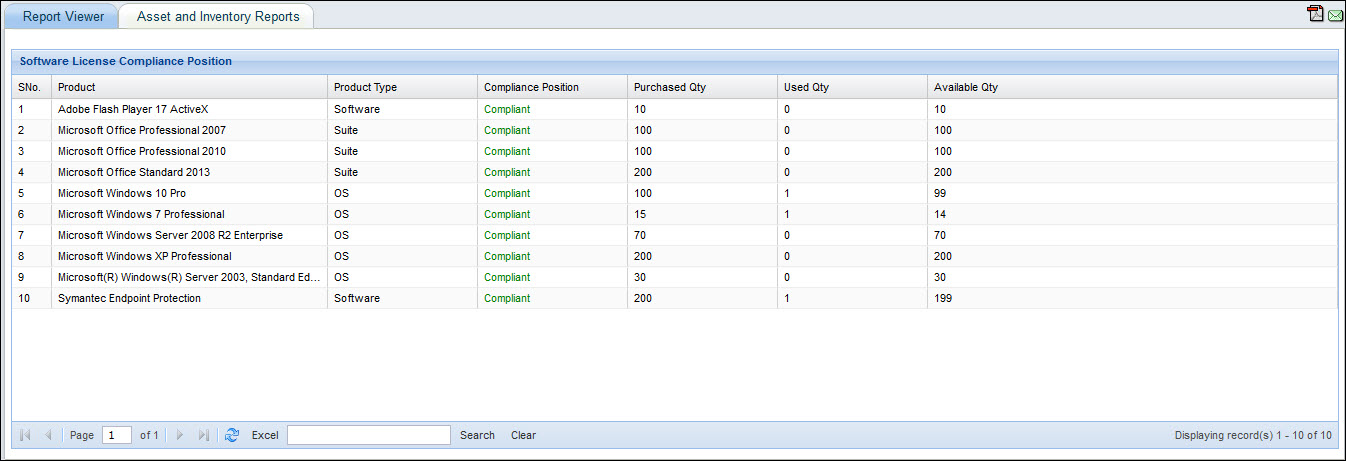Focus the search text box
The image size is (1346, 461).
[x=369, y=435]
